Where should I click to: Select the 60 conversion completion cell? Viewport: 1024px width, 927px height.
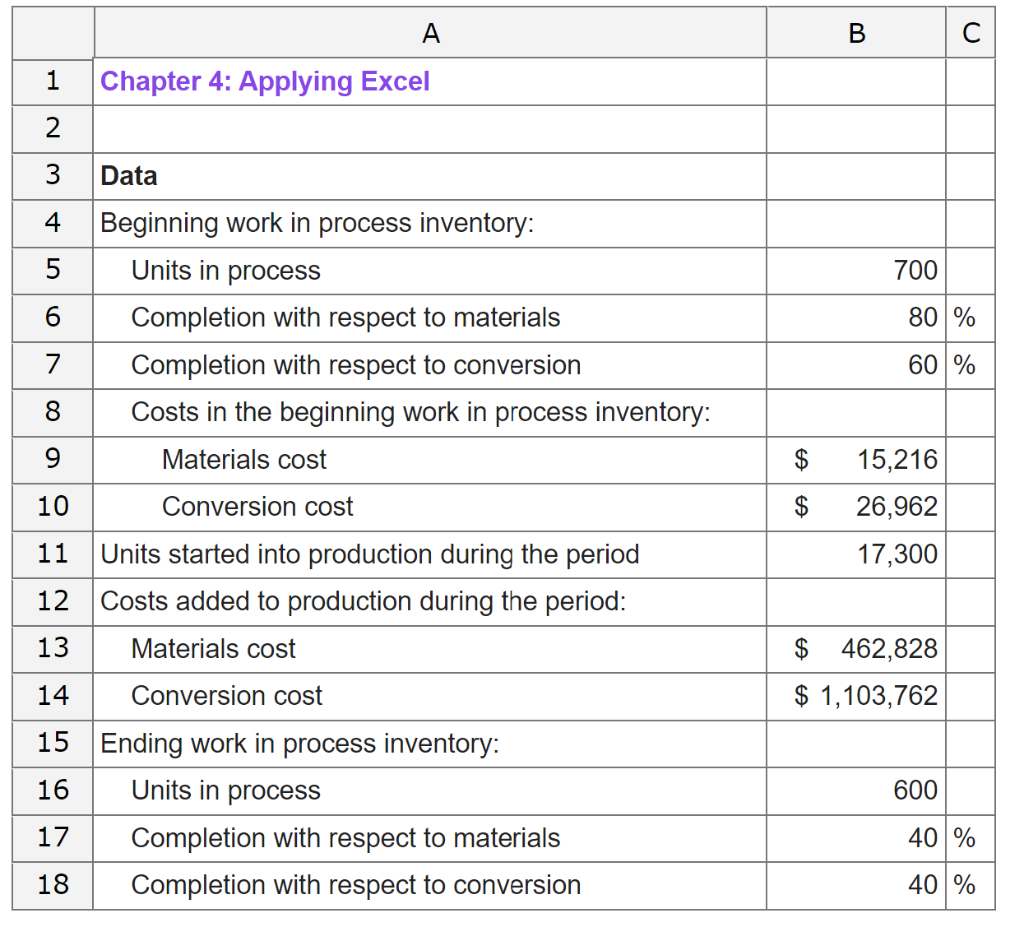tap(856, 365)
